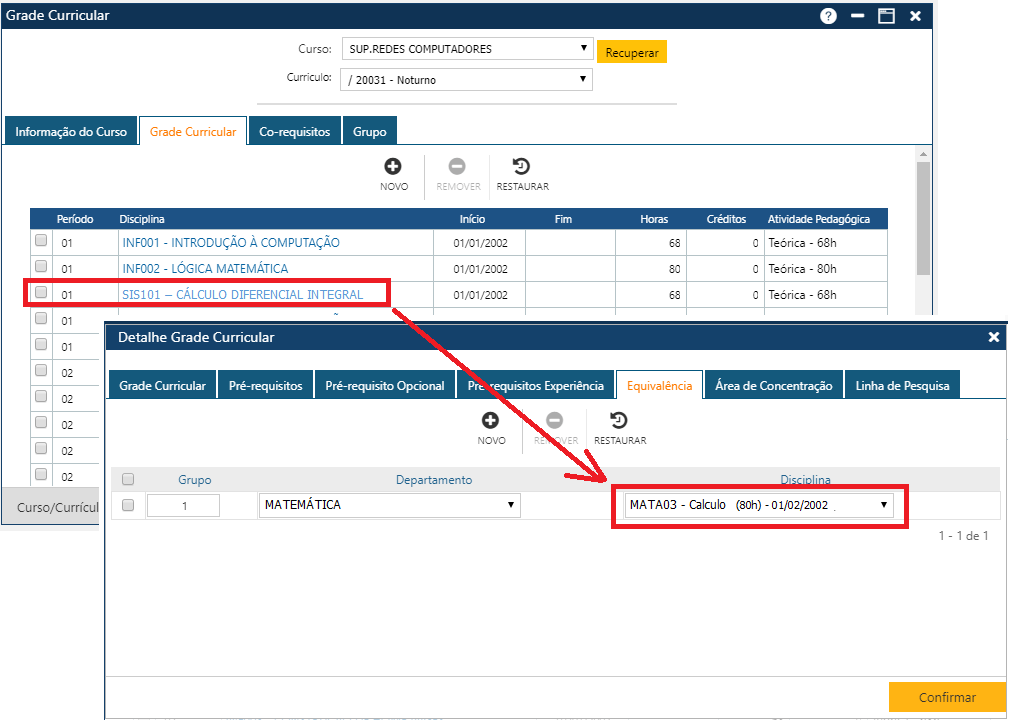Tick the checkbox for SIS101 row
The width and height of the screenshot is (1012, 721).
click(41, 293)
